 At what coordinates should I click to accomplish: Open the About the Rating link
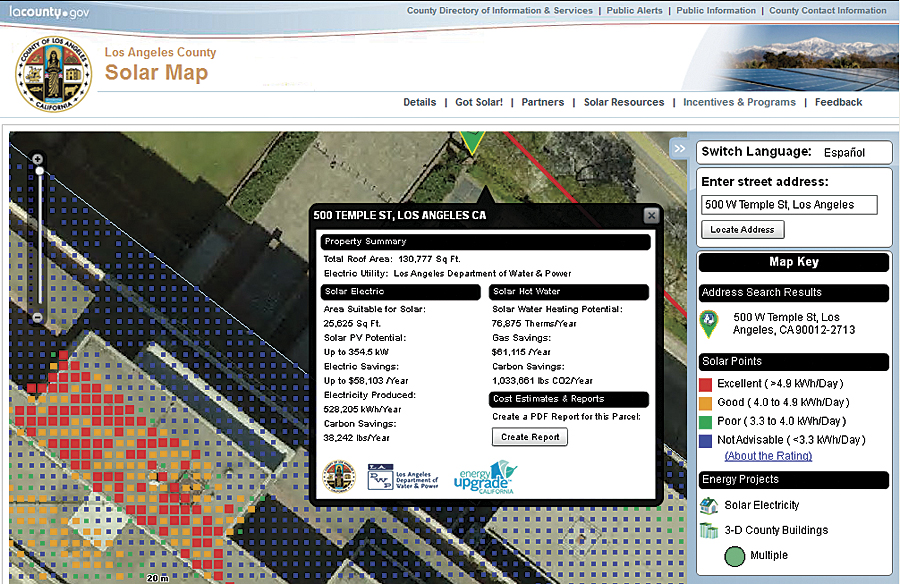pyautogui.click(x=769, y=456)
